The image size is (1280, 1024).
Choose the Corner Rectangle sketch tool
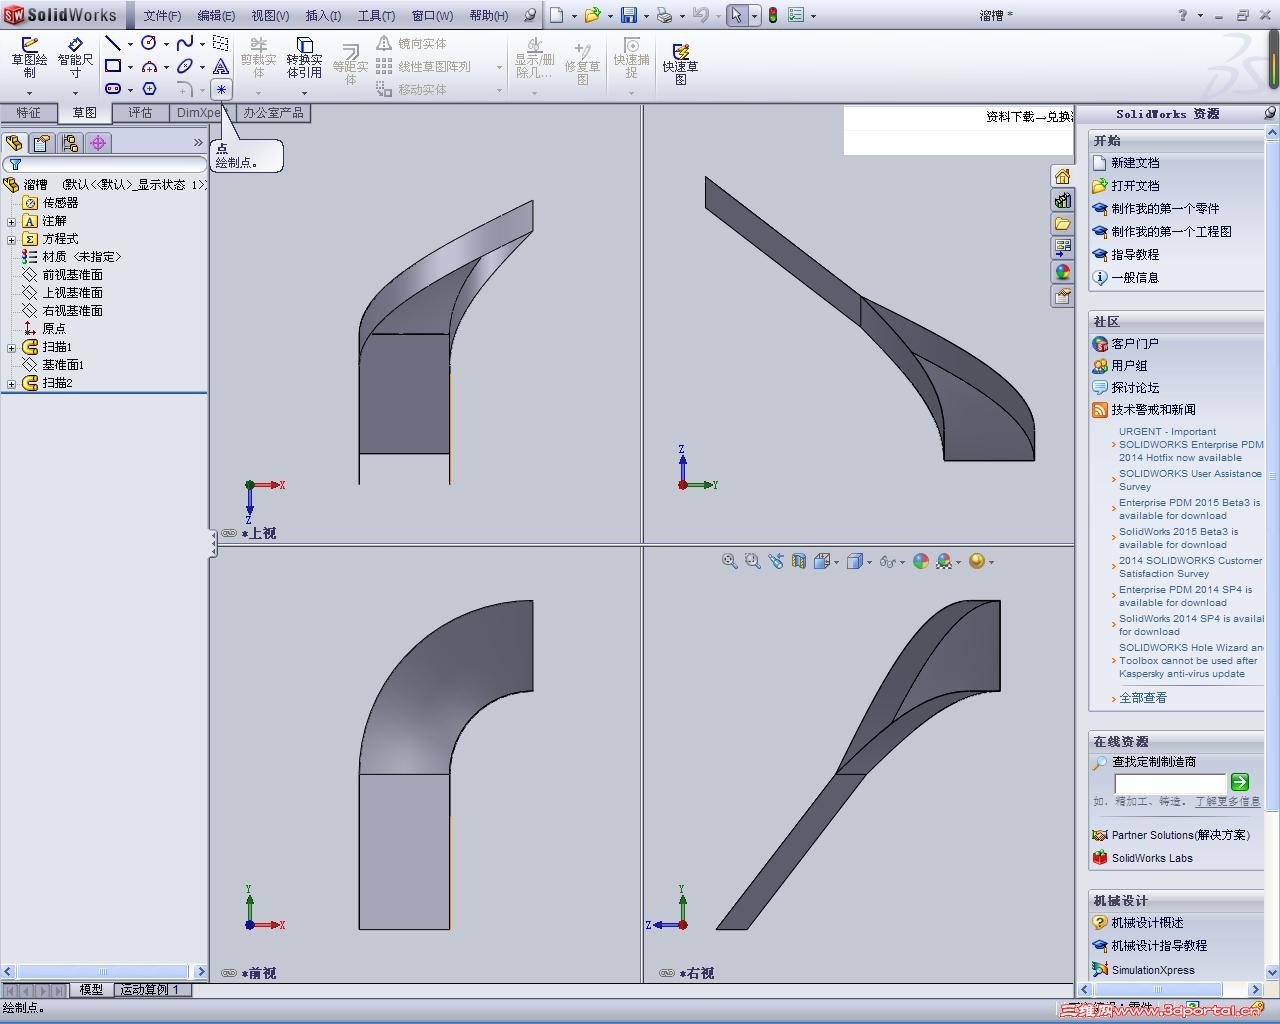pos(113,66)
